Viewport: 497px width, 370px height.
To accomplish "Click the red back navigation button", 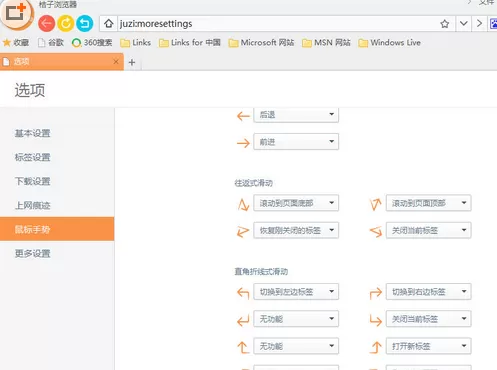I will pyautogui.click(x=46, y=24).
